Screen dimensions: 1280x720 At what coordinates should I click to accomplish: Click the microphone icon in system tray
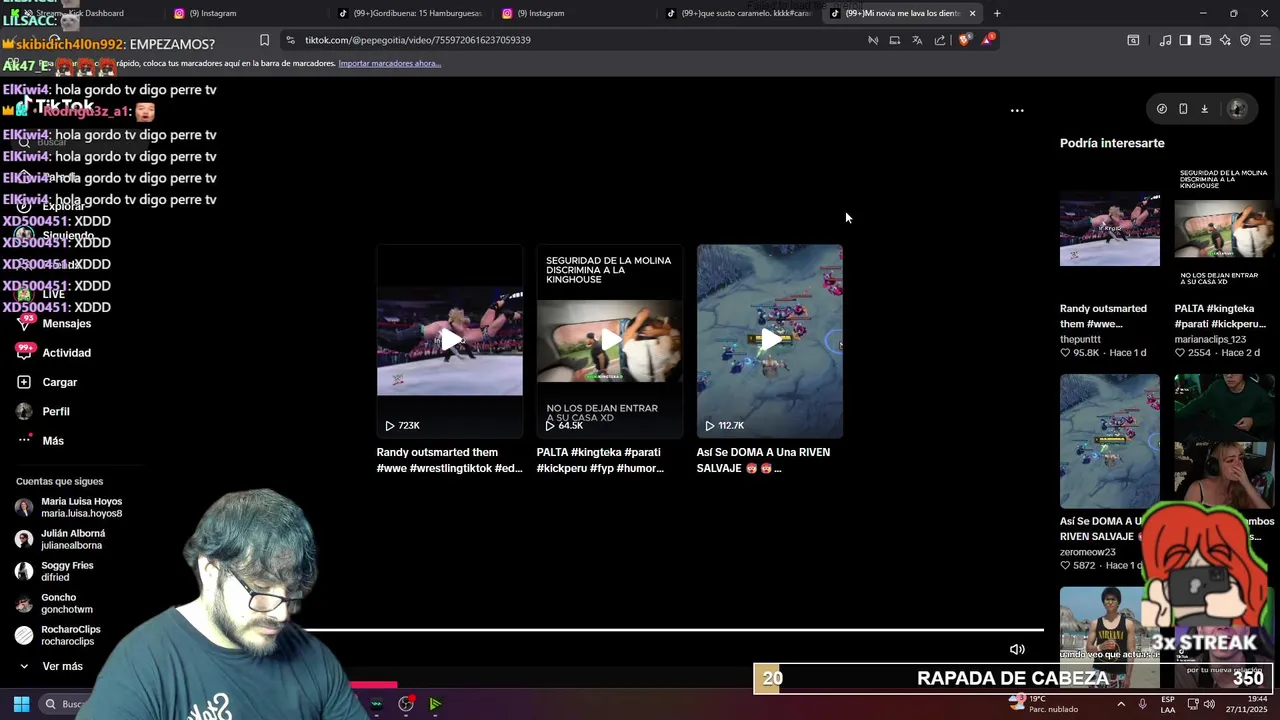[1142, 704]
